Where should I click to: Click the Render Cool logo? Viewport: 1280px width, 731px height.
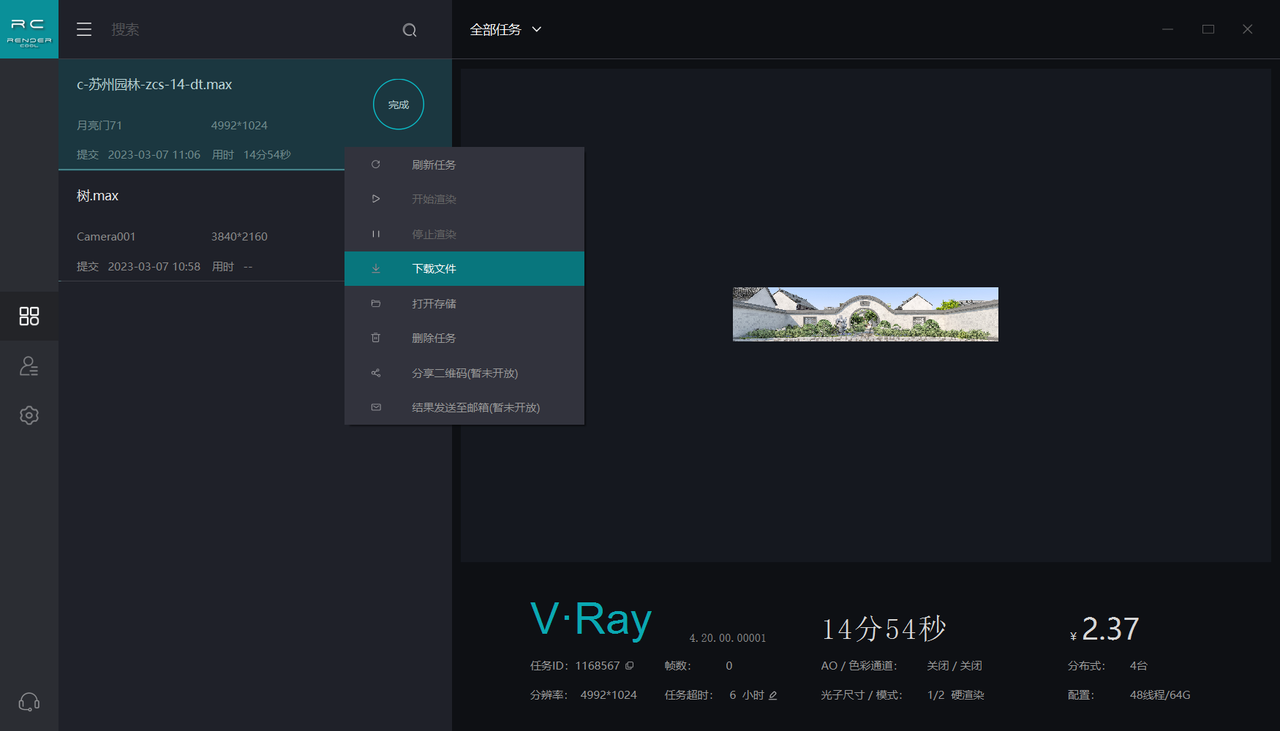click(x=29, y=29)
